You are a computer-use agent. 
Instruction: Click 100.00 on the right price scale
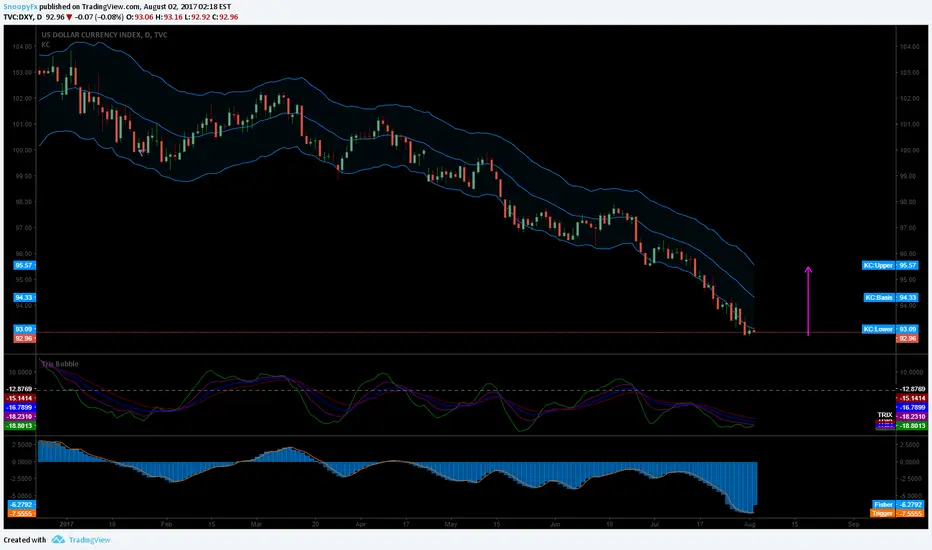tap(909, 150)
